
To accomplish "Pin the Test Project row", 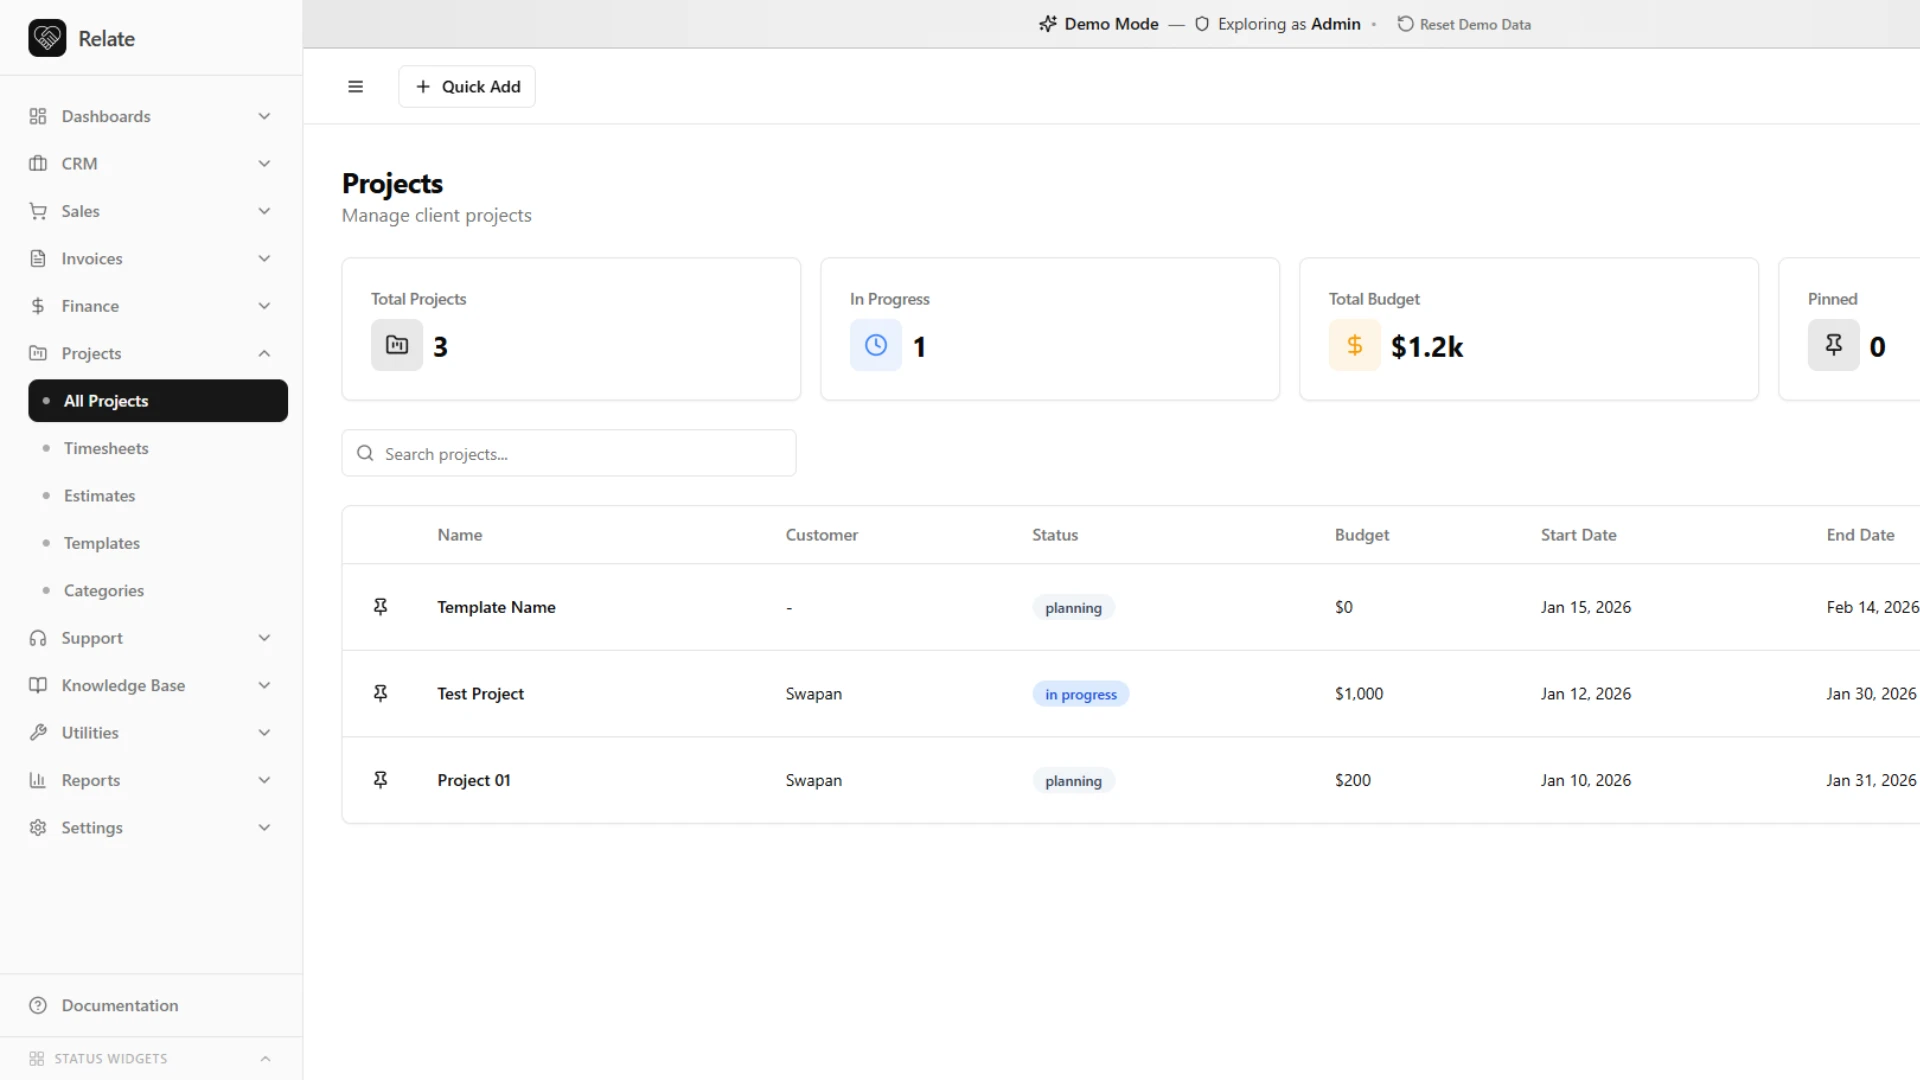I will (x=380, y=694).
